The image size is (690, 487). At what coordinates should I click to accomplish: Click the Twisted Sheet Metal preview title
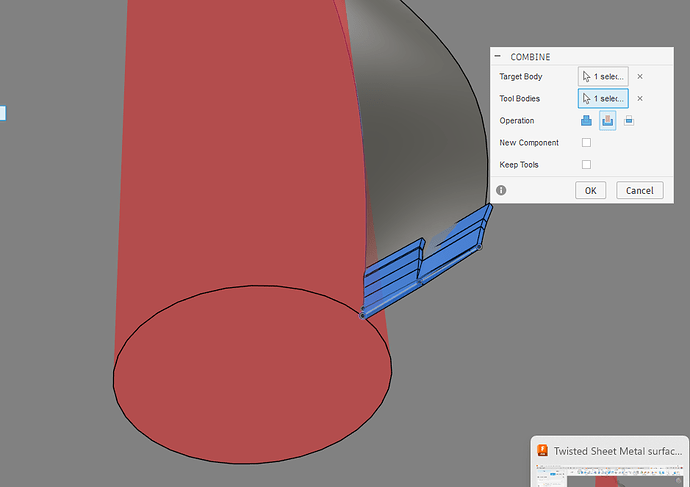coord(617,451)
